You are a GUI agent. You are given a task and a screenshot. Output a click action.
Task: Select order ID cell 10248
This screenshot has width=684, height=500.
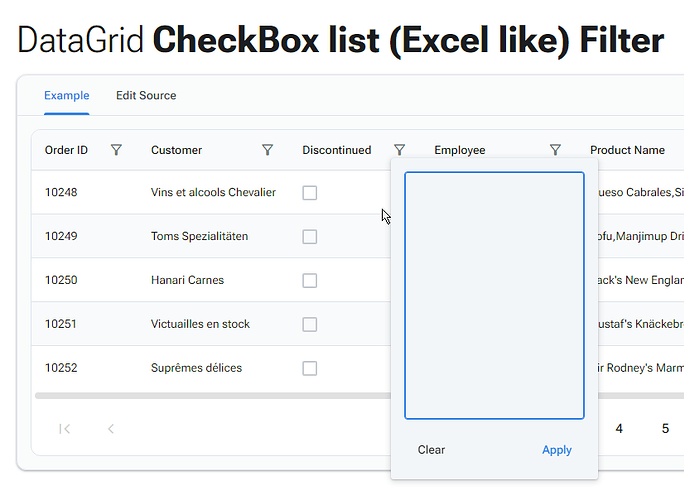(61, 192)
